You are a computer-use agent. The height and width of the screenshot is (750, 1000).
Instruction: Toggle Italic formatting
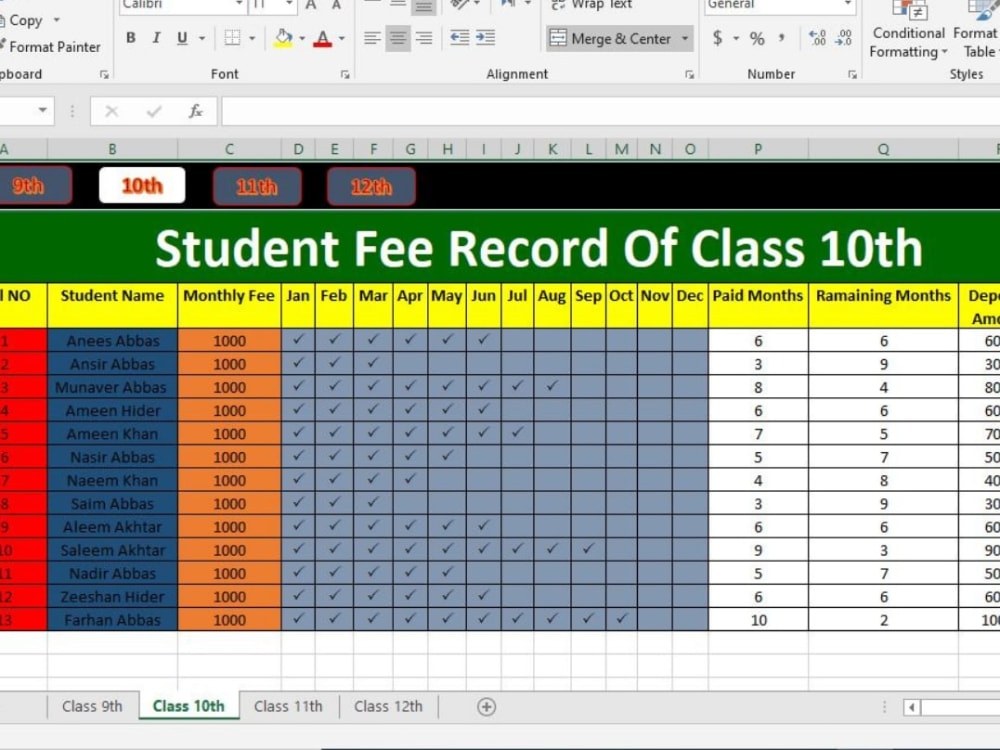click(156, 38)
